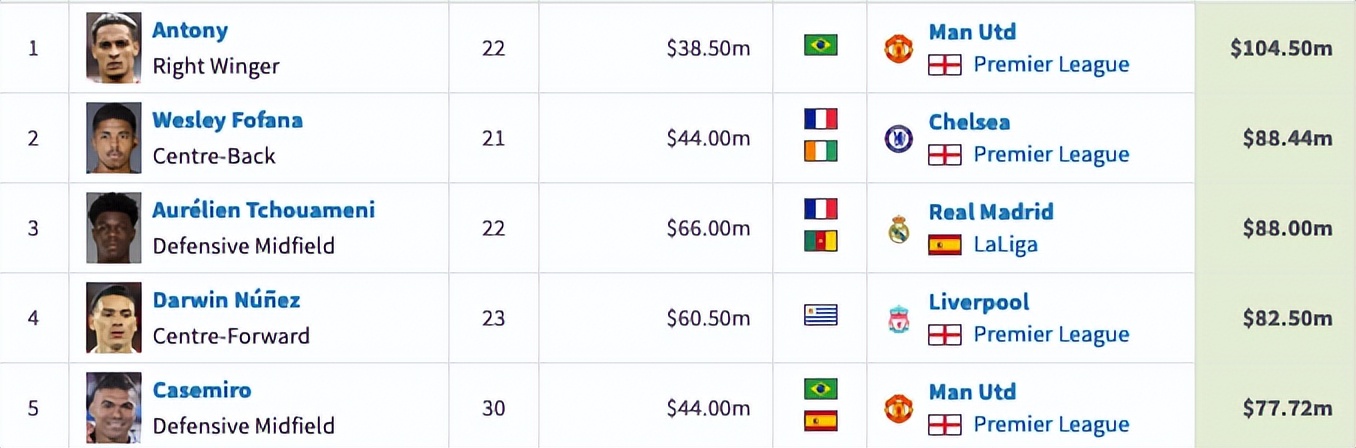This screenshot has height=448, width=1356.
Task: Click the Darwin Núñez name link
Action: tap(226, 301)
